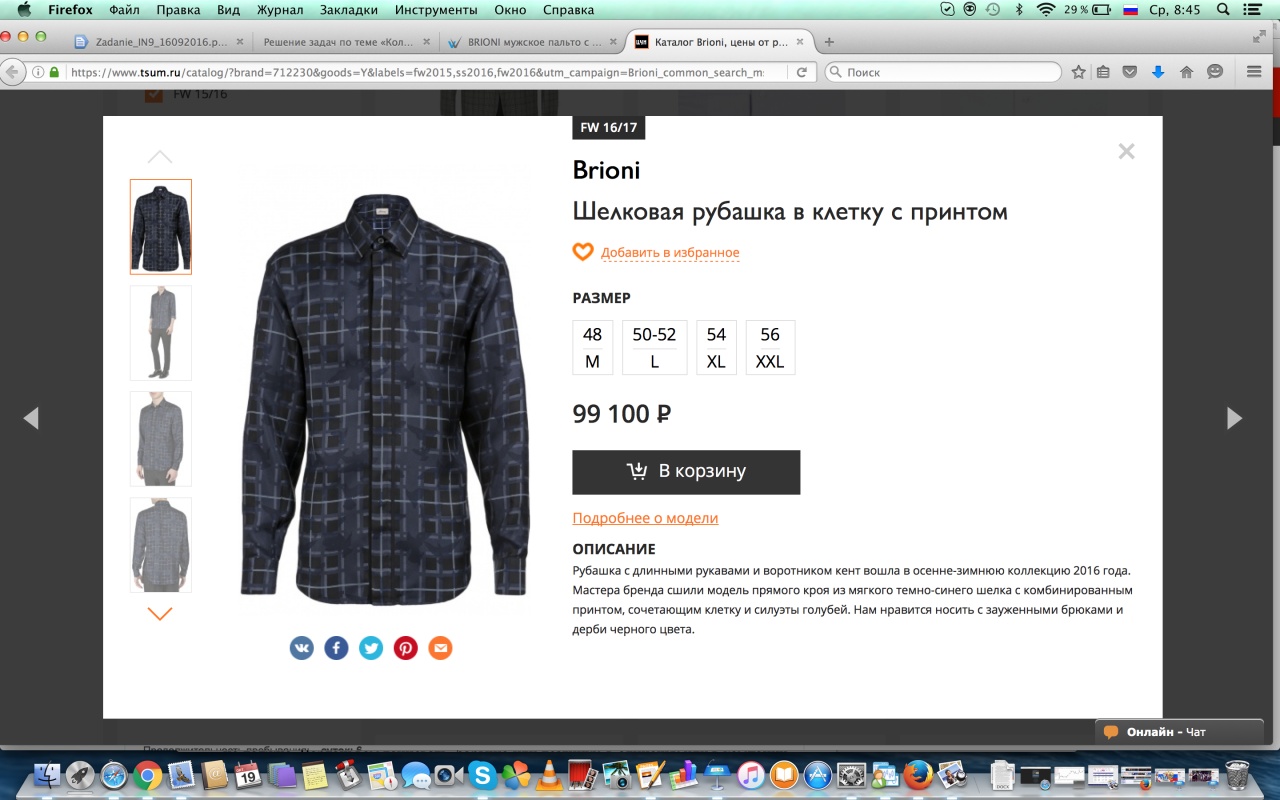Go to the next product with the right arrow

[x=1234, y=418]
